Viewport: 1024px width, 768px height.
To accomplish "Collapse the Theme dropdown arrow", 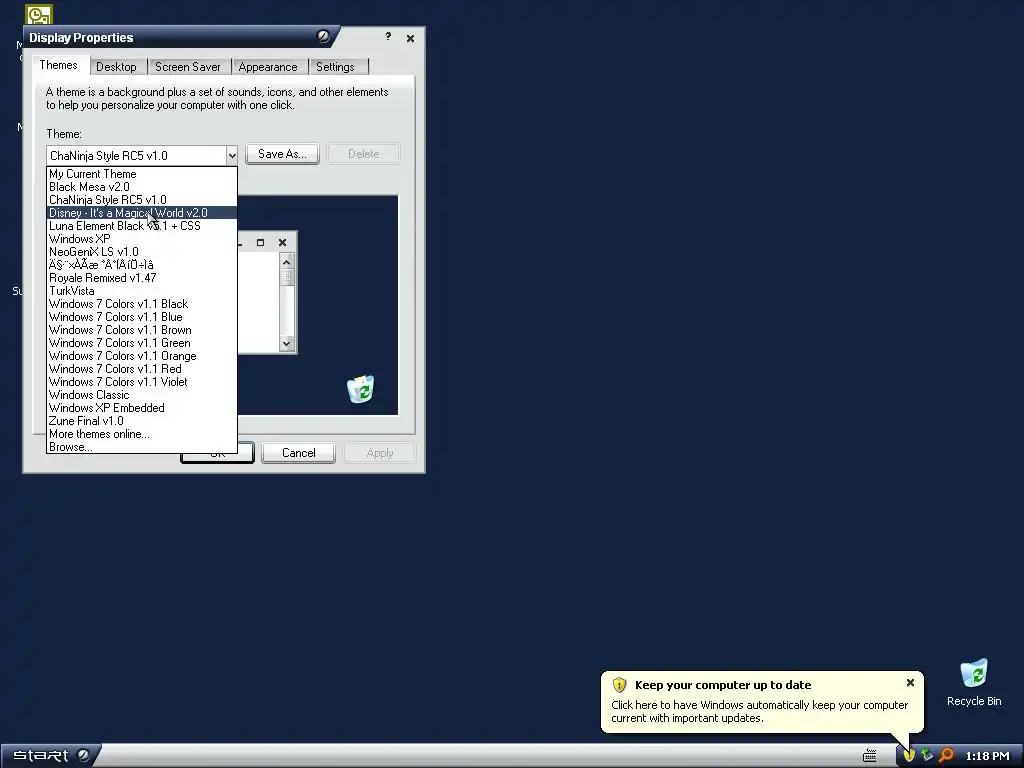I will pos(231,155).
